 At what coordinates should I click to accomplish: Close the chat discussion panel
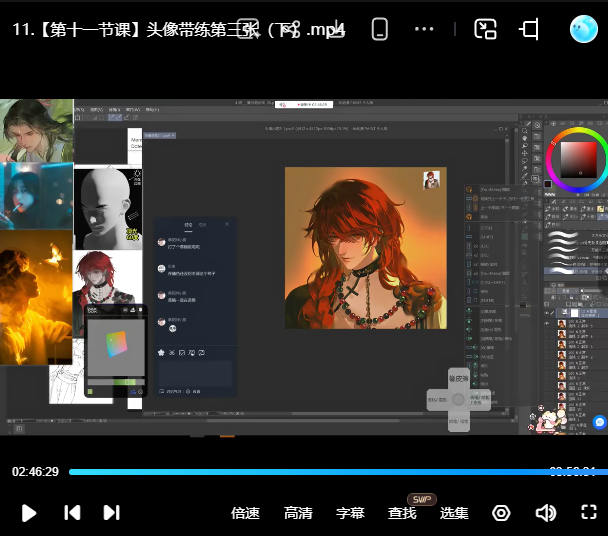[227, 224]
